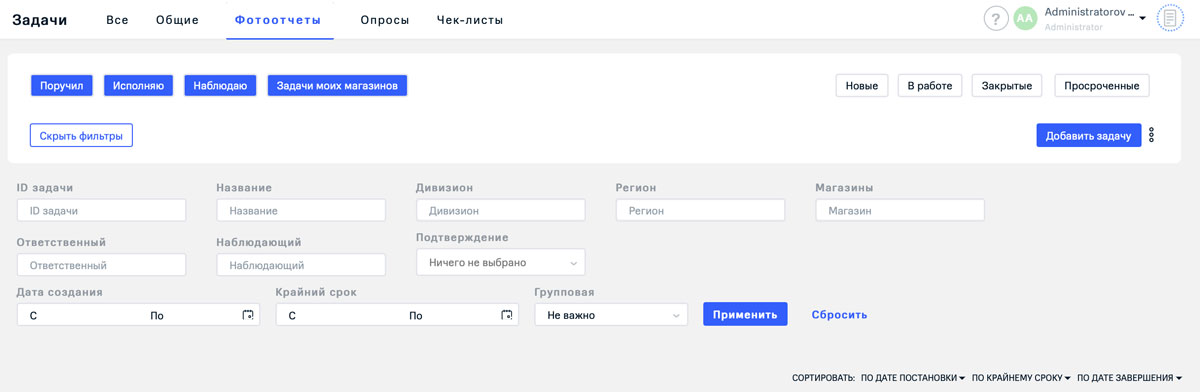1200x392 pixels.
Task: Focus the Ответственный input field
Action: coord(102,265)
